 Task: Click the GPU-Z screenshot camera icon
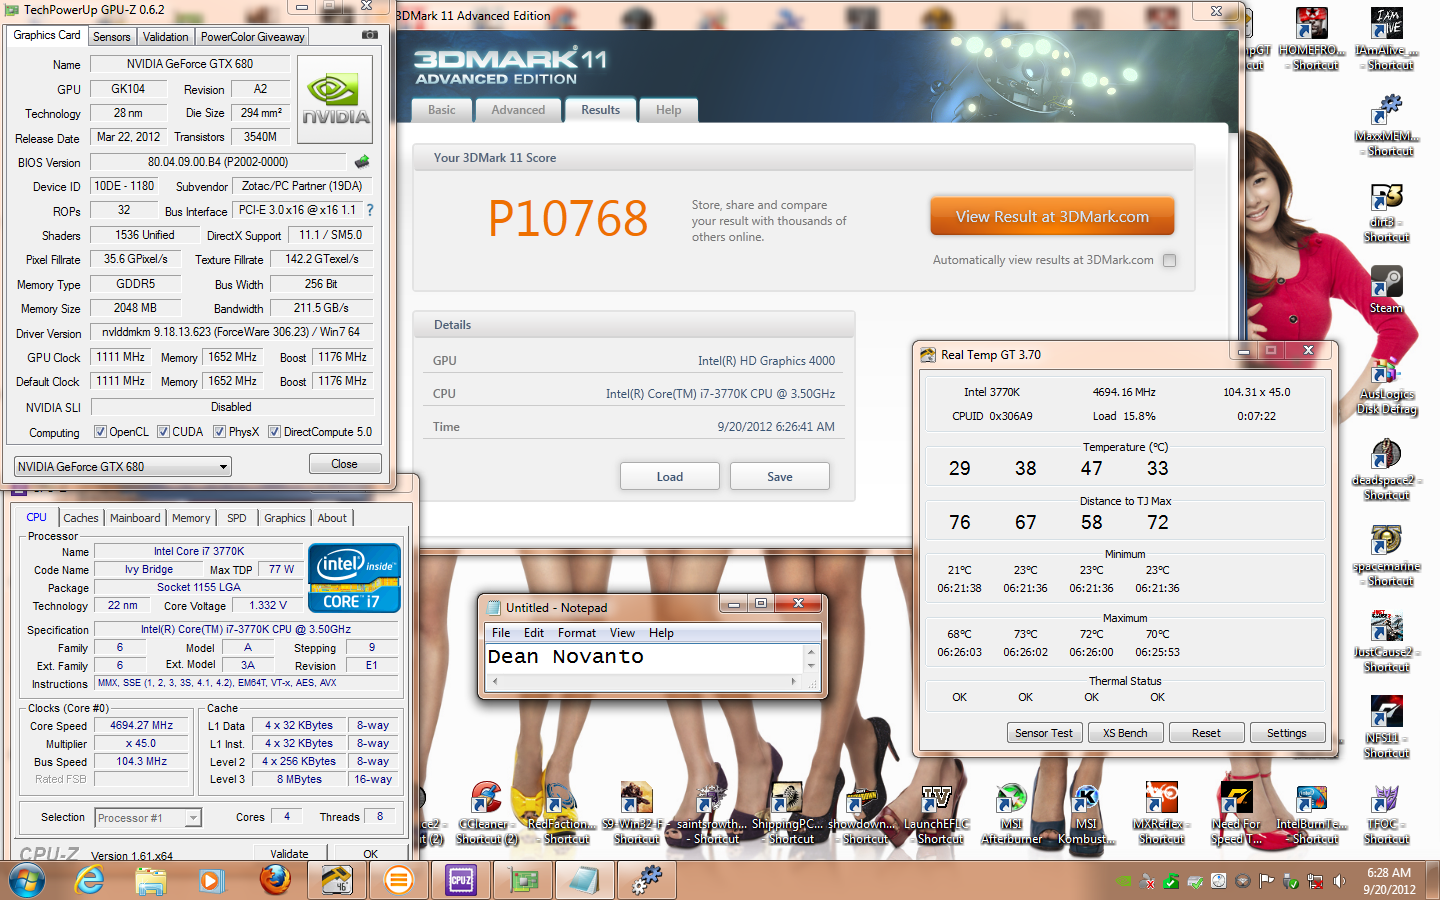click(x=369, y=35)
